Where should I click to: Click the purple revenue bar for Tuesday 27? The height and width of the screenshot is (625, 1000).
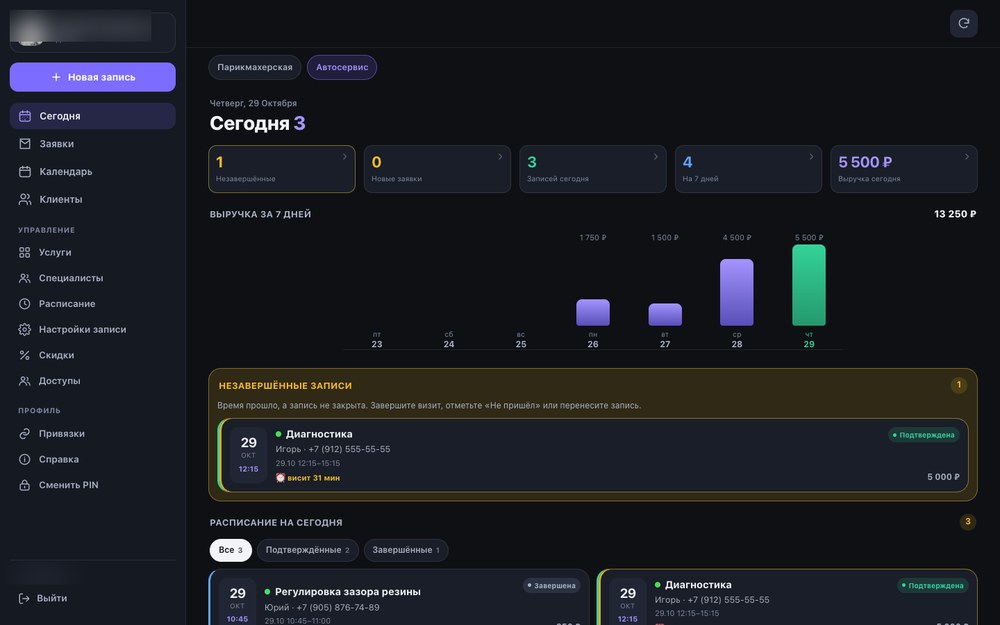(x=665, y=314)
